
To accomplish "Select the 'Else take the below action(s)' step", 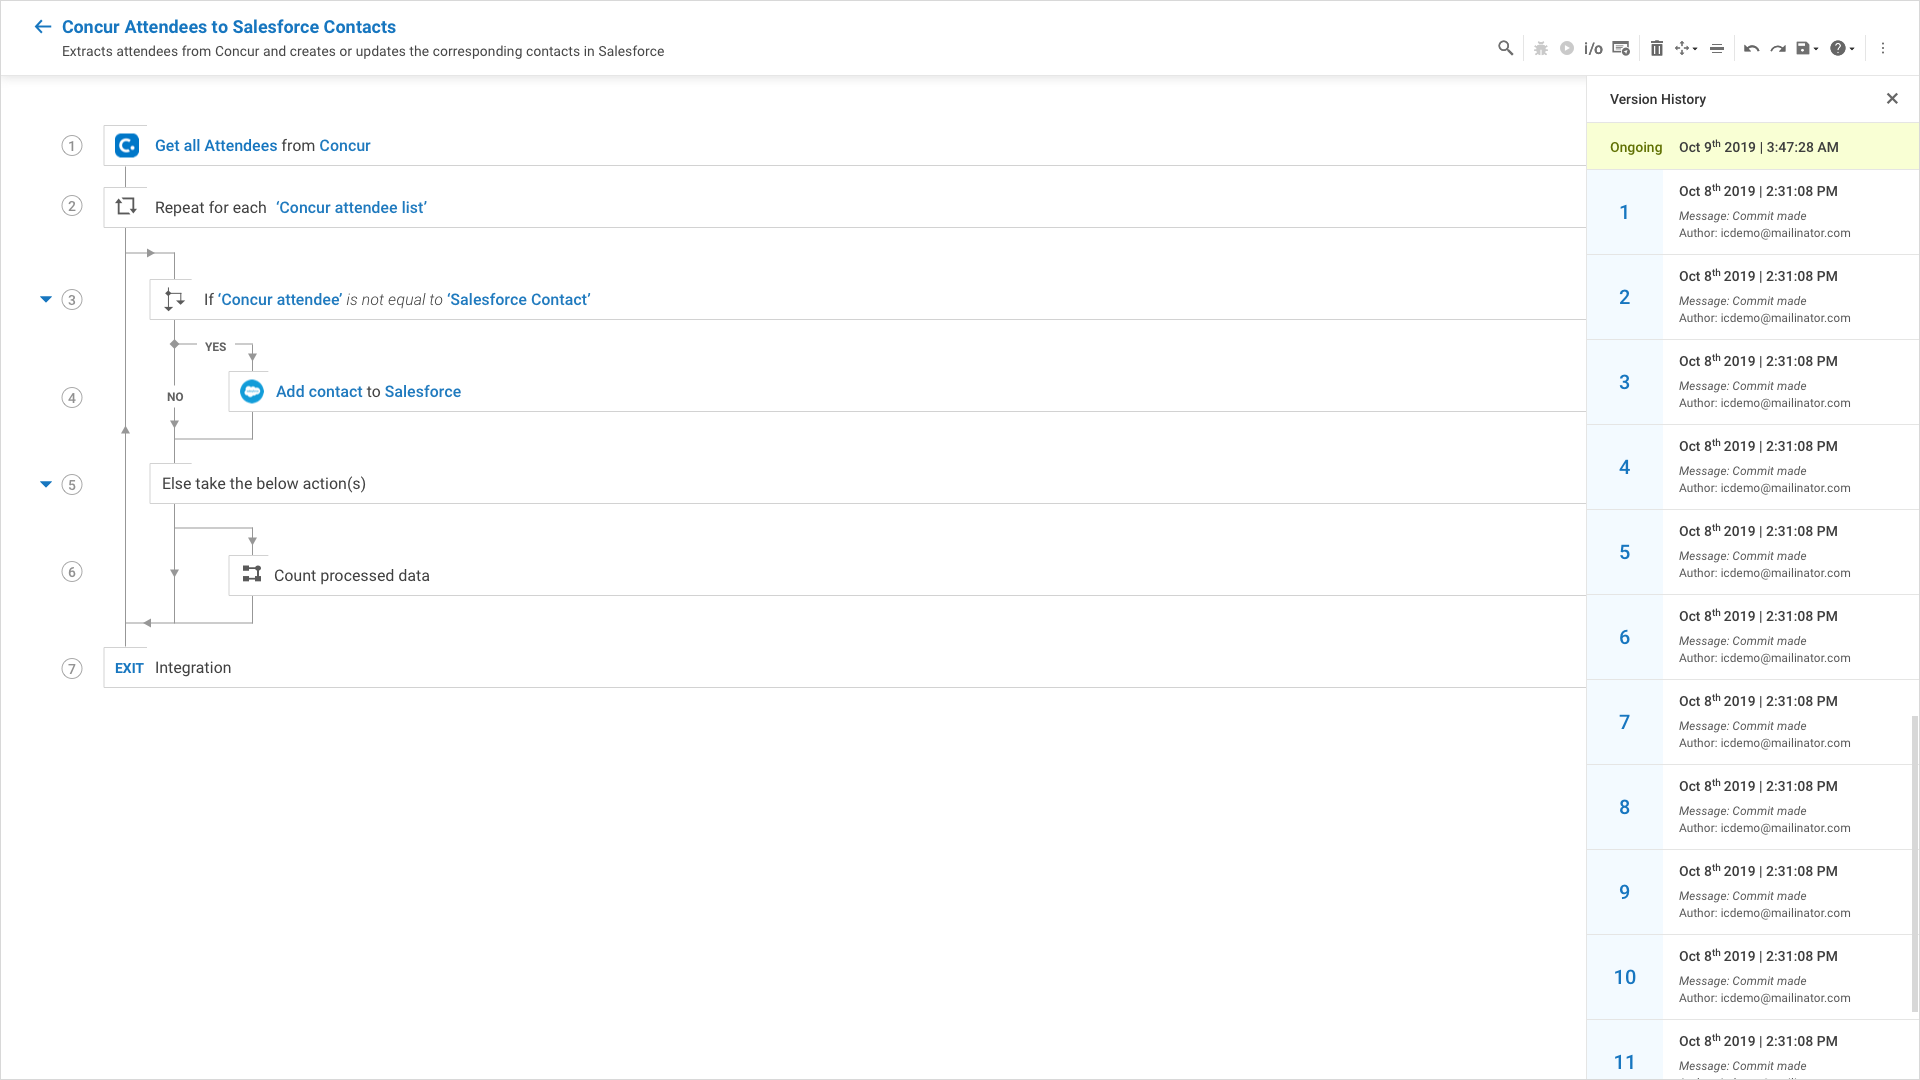I will 867,484.
